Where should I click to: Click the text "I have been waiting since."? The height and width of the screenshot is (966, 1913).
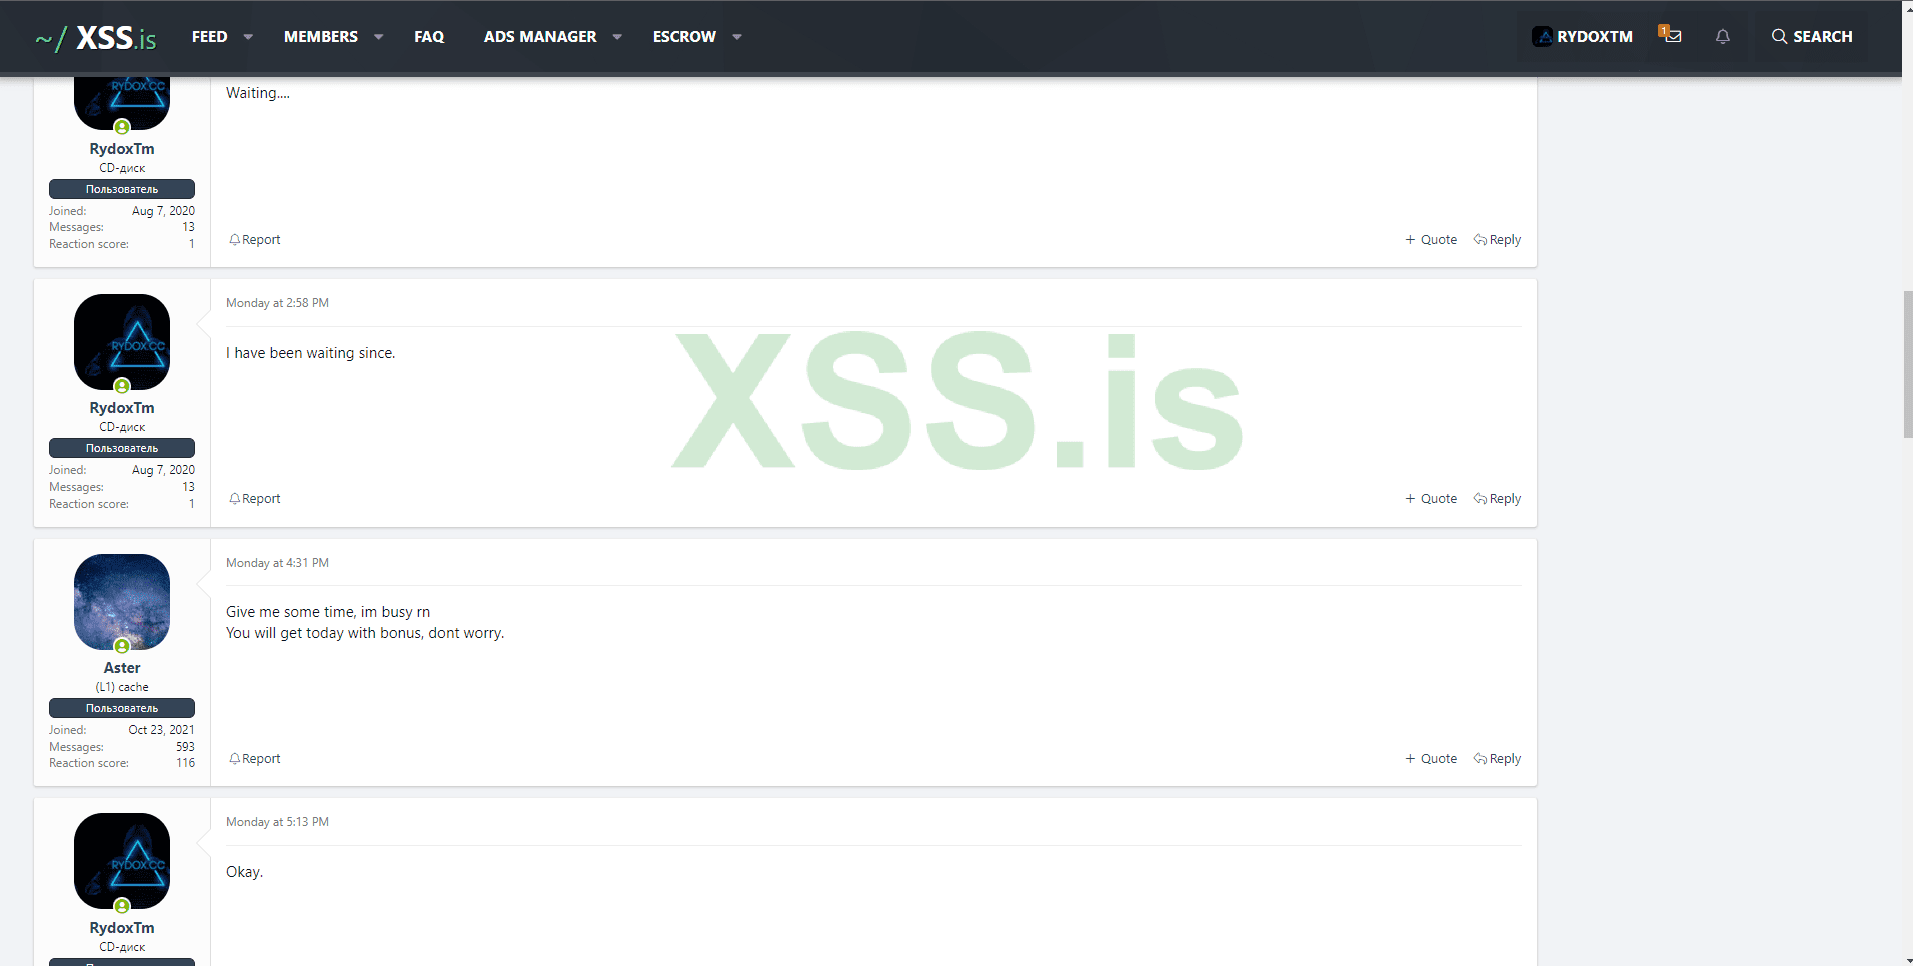[311, 353]
